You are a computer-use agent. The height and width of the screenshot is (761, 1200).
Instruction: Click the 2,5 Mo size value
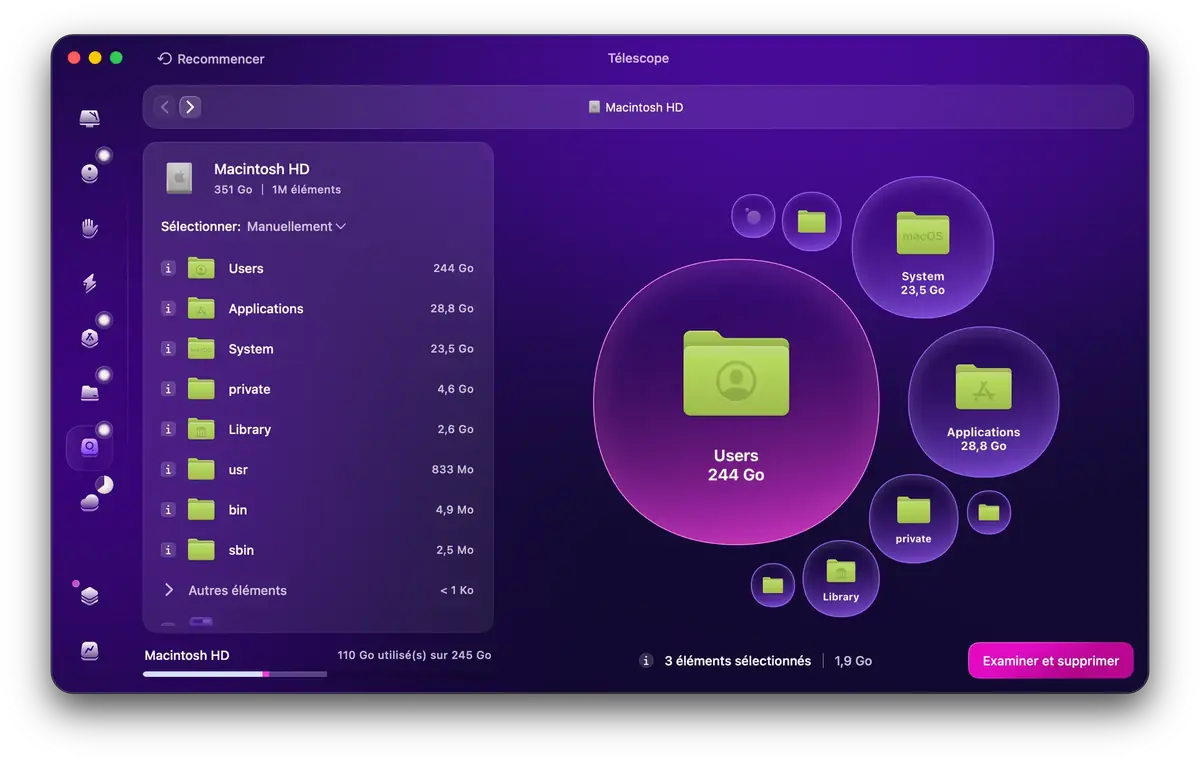455,550
